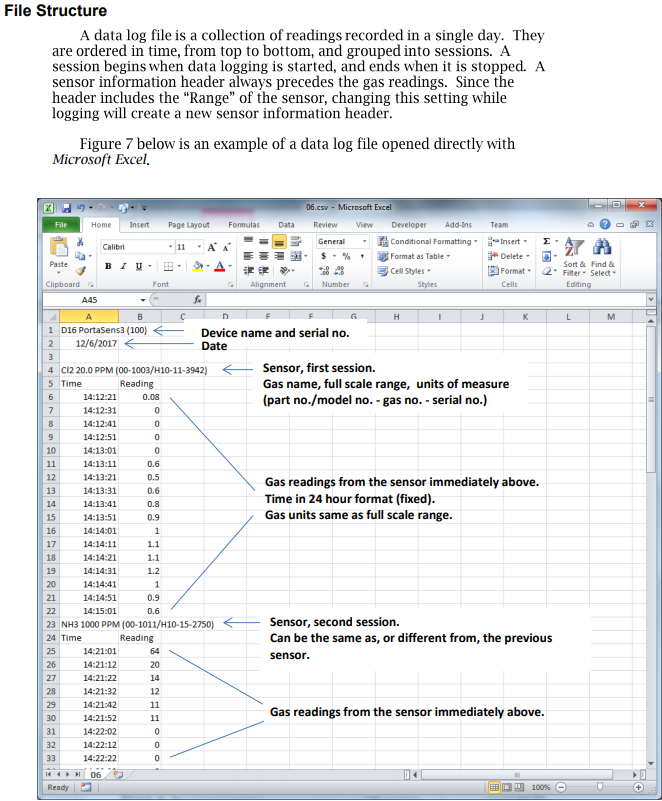The image size is (662, 801).
Task: Click the vertical scrollbar thumb
Action: (x=651, y=399)
